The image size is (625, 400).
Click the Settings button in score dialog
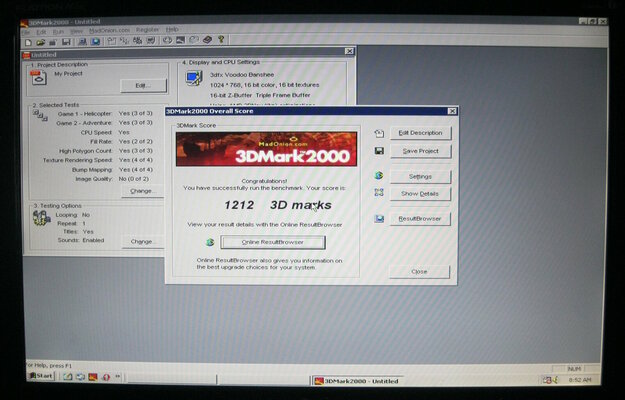420,176
